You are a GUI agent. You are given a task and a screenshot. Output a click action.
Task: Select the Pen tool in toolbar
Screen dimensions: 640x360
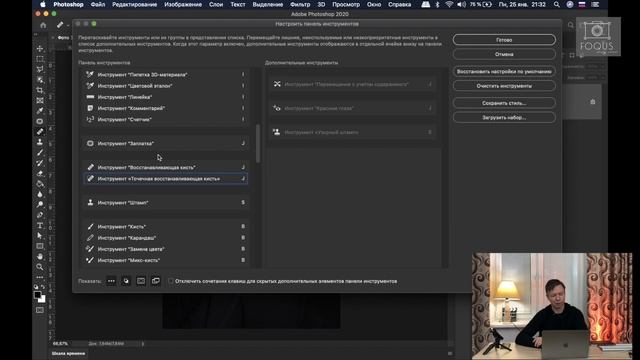coord(40,215)
